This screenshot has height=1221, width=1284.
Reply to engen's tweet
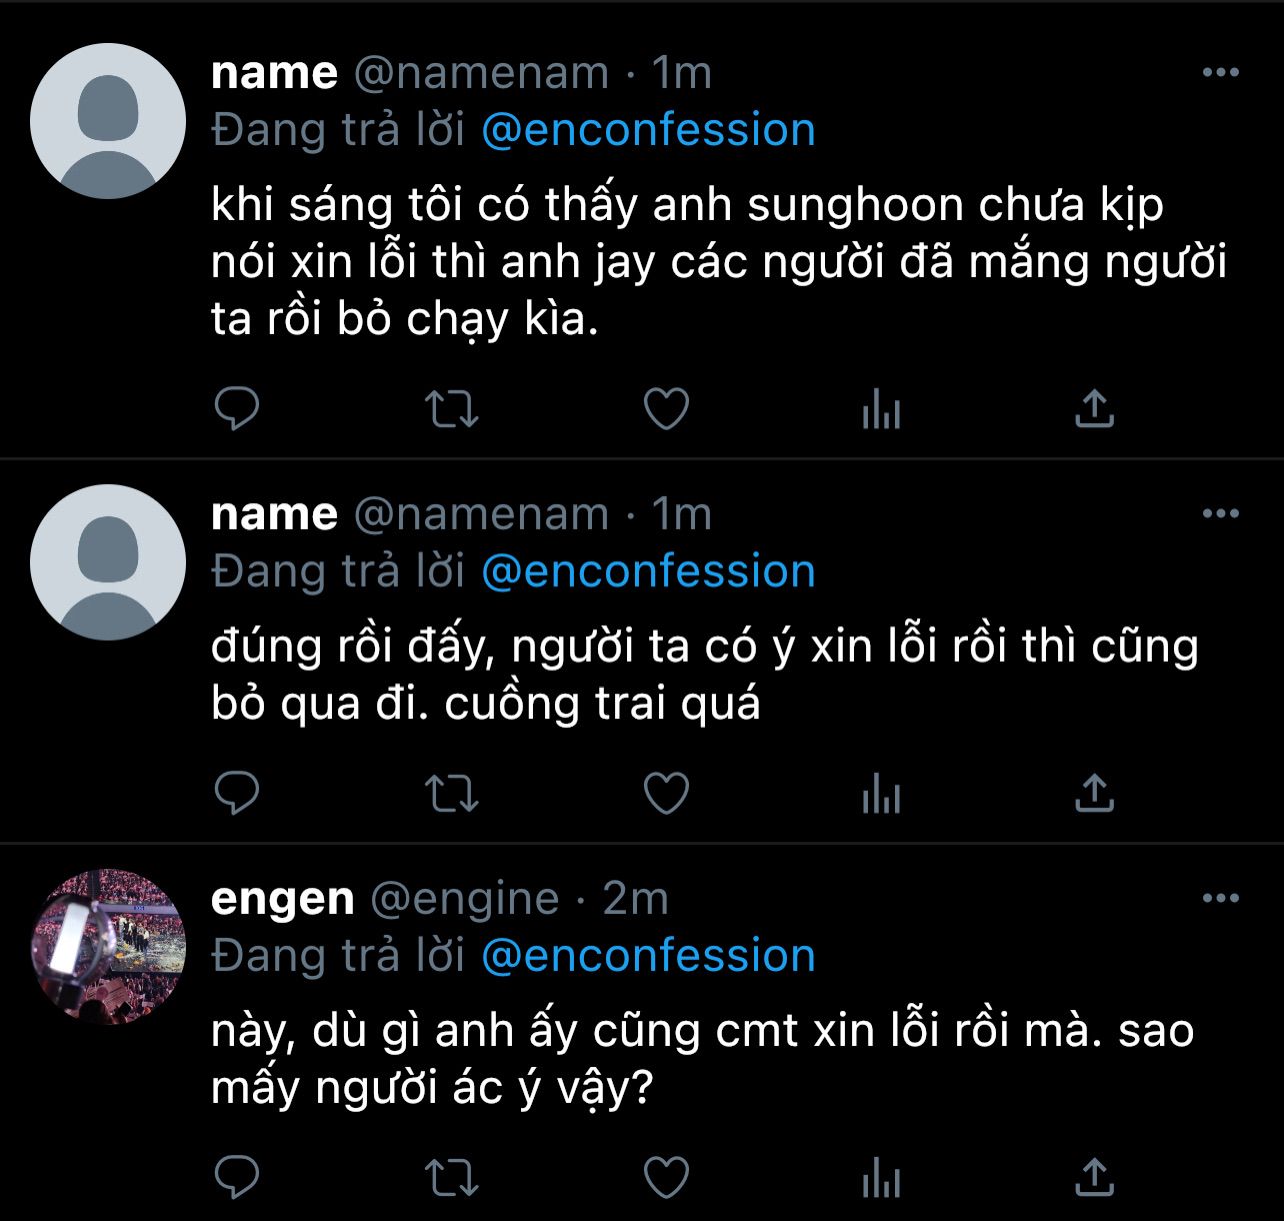tap(237, 1177)
